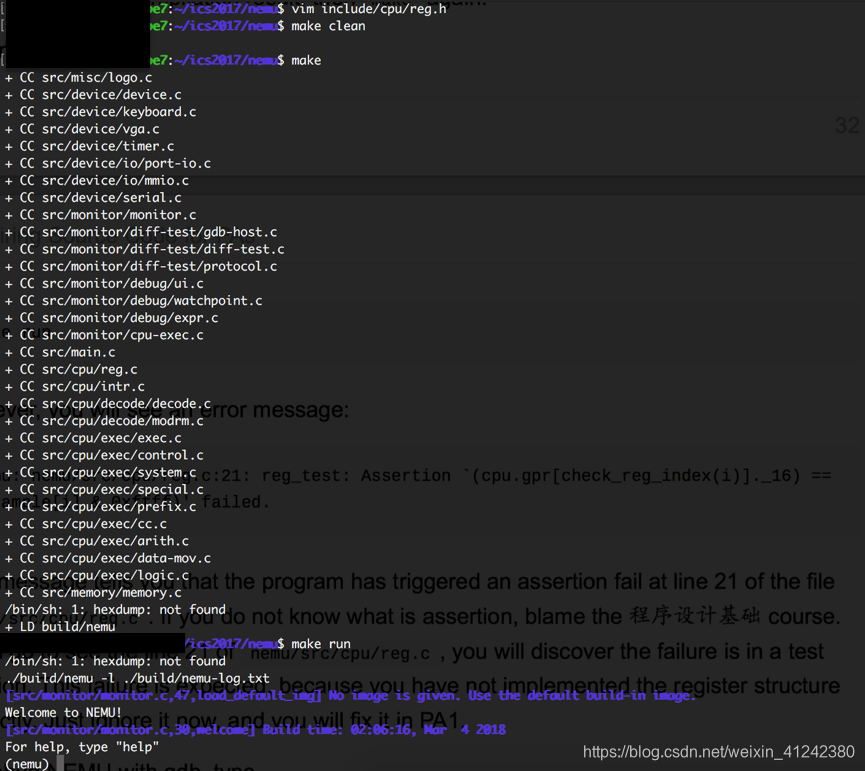865x771 pixels.
Task: Click the 'For help, type "help"' line
Action: [x=82, y=747]
